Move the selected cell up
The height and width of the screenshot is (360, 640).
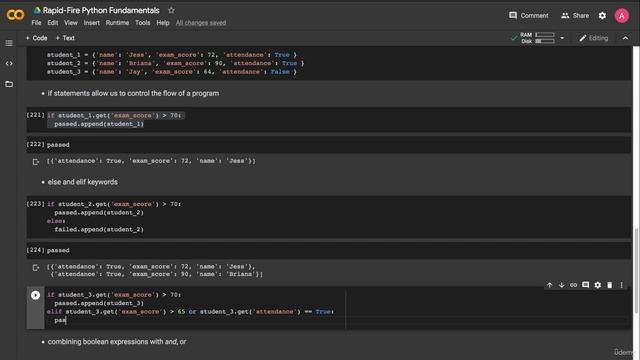click(549, 285)
